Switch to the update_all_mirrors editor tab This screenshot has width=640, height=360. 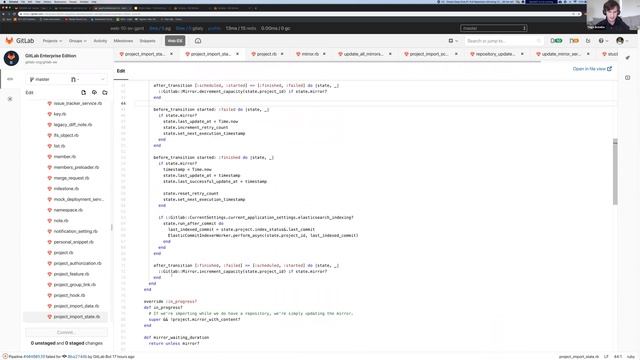pyautogui.click(x=363, y=54)
